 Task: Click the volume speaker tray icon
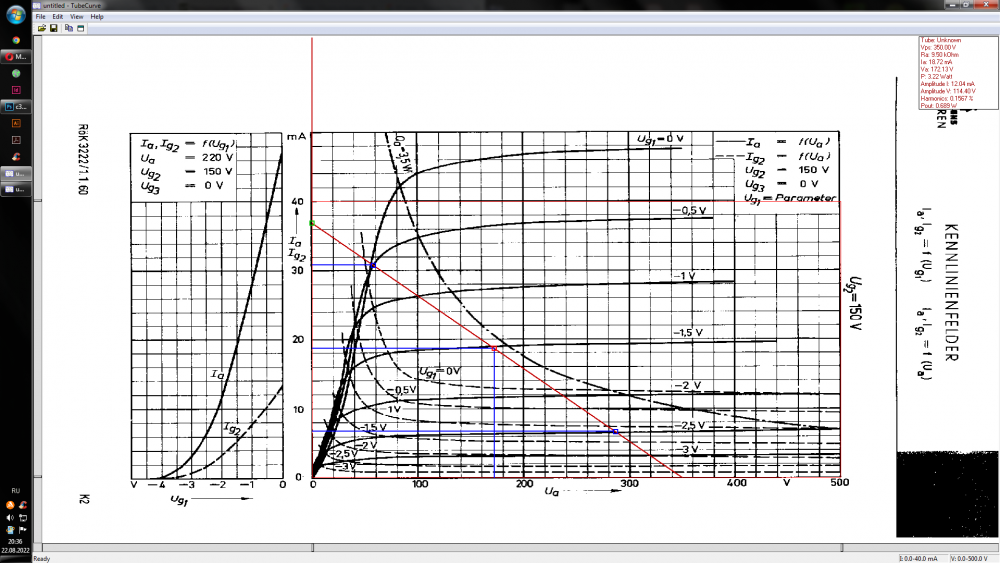(10, 517)
